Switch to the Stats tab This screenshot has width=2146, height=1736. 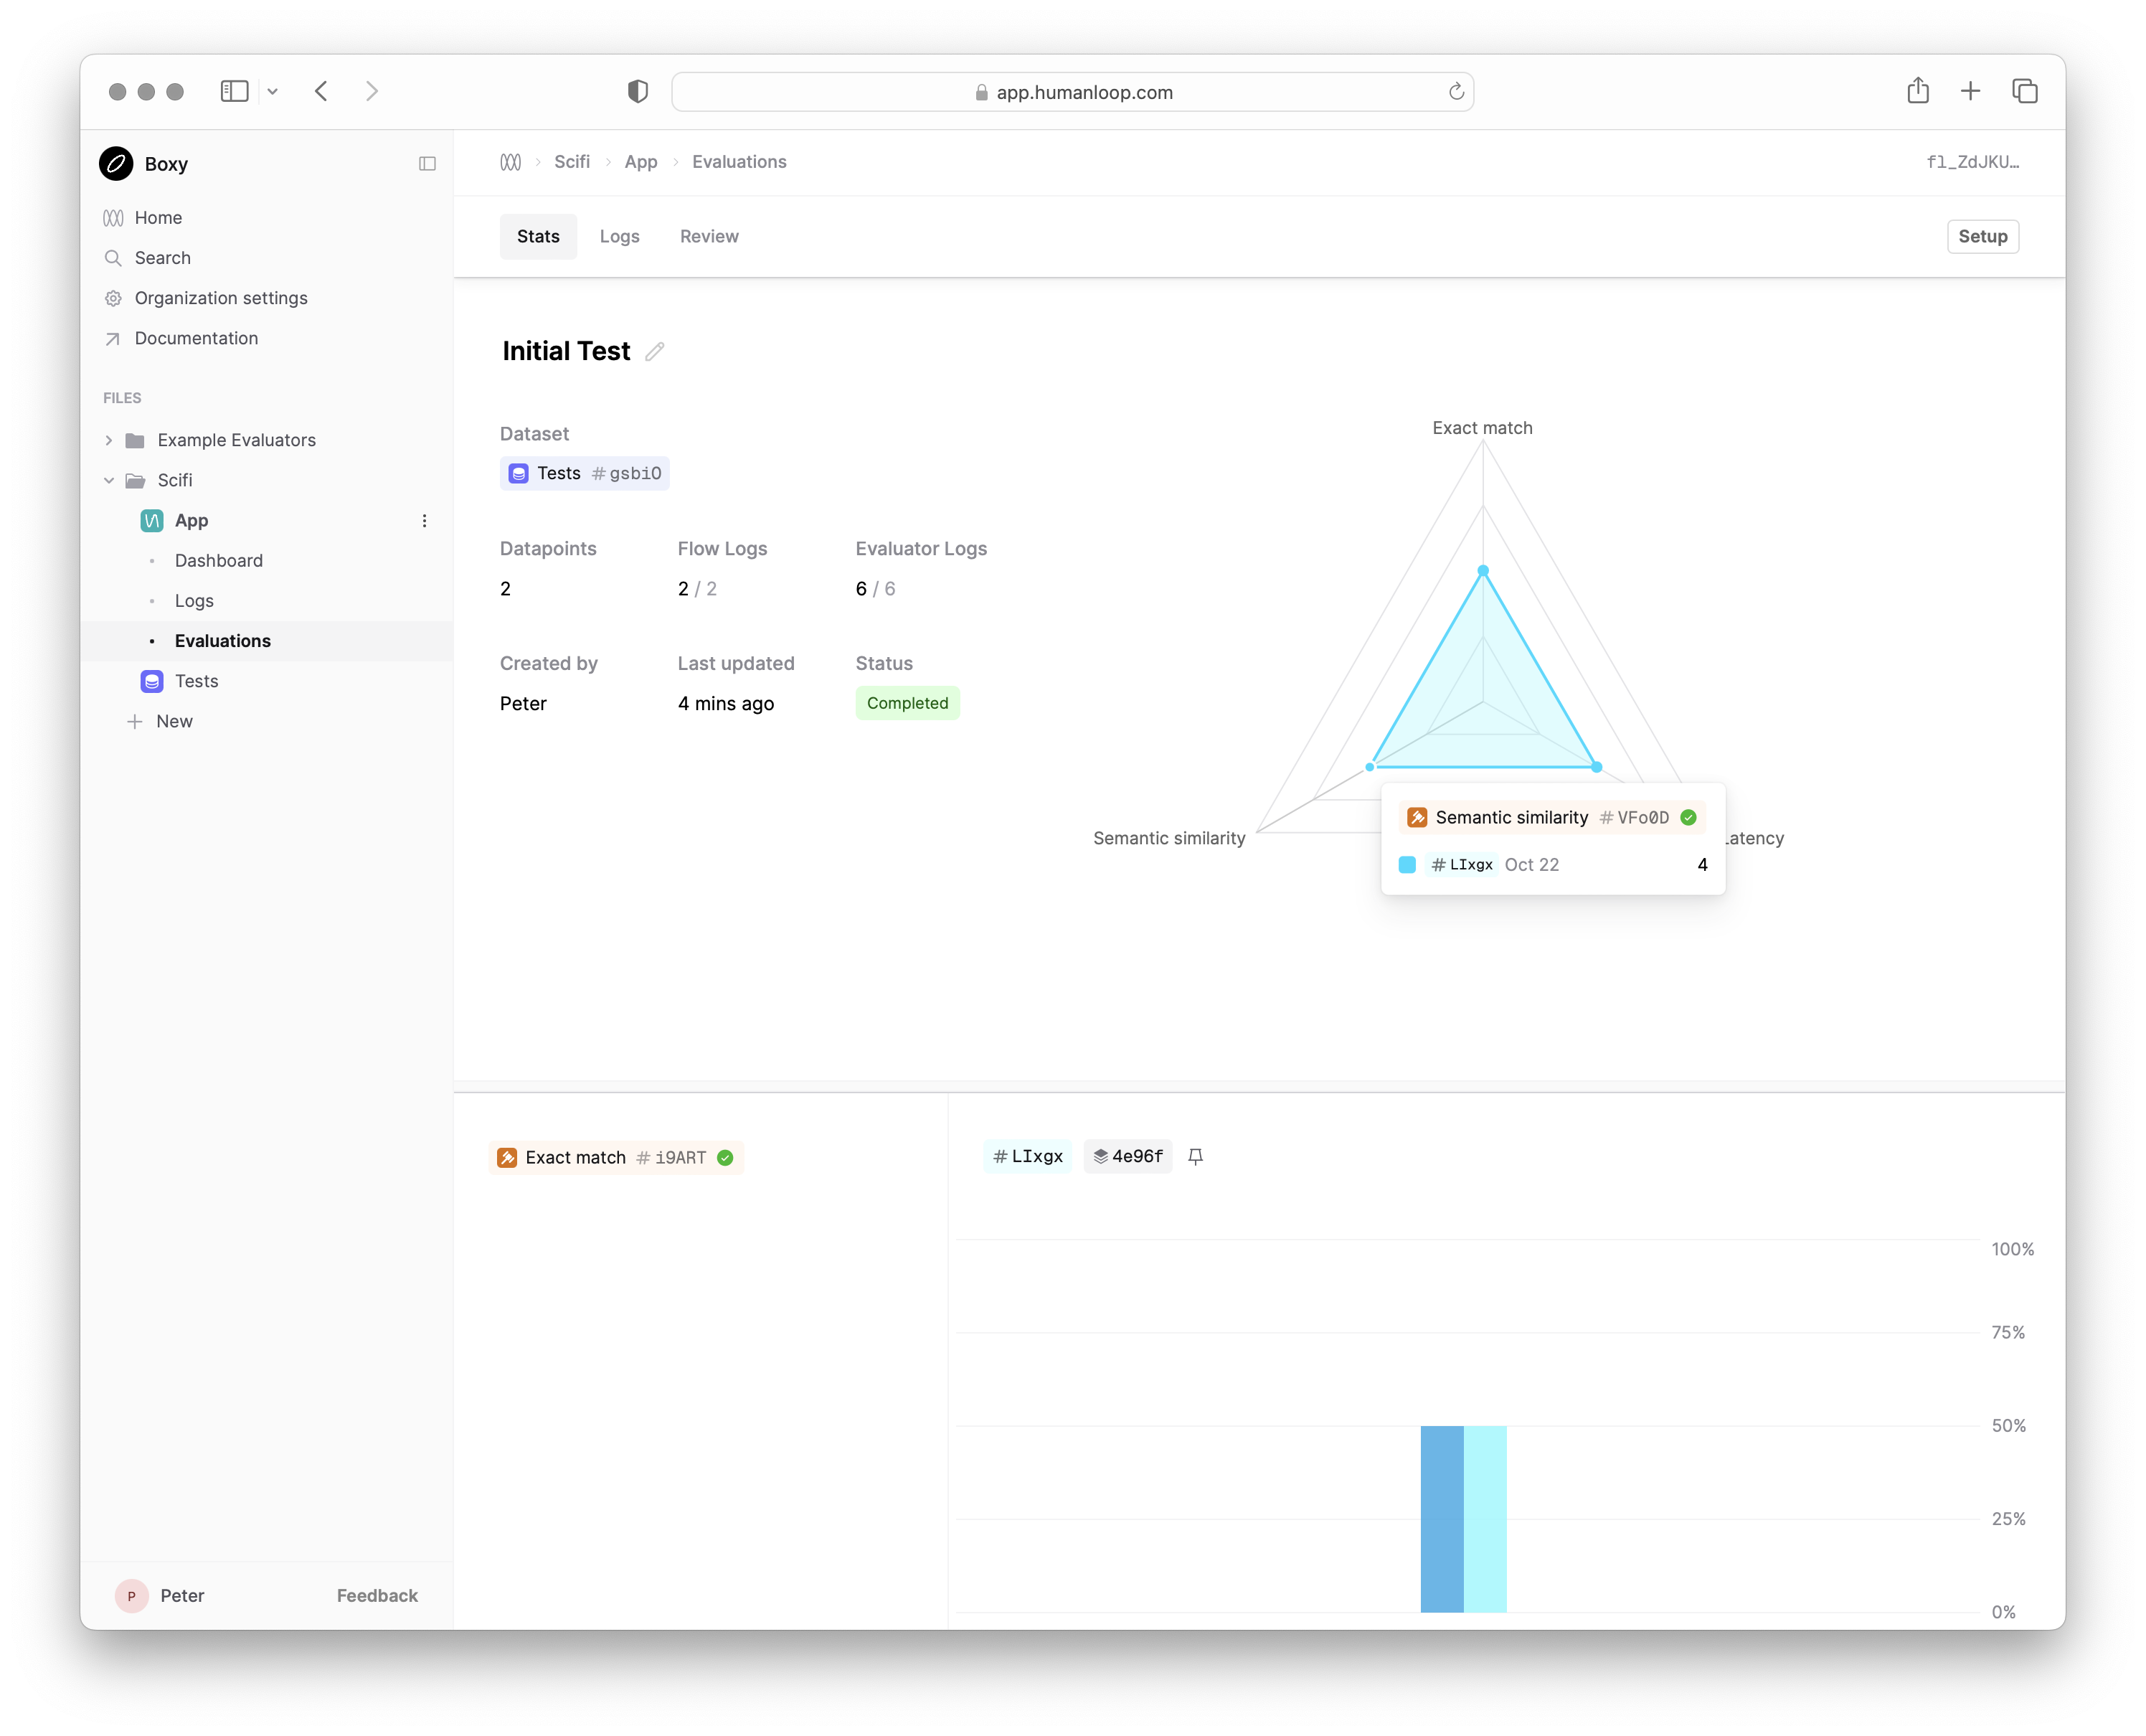coord(538,236)
